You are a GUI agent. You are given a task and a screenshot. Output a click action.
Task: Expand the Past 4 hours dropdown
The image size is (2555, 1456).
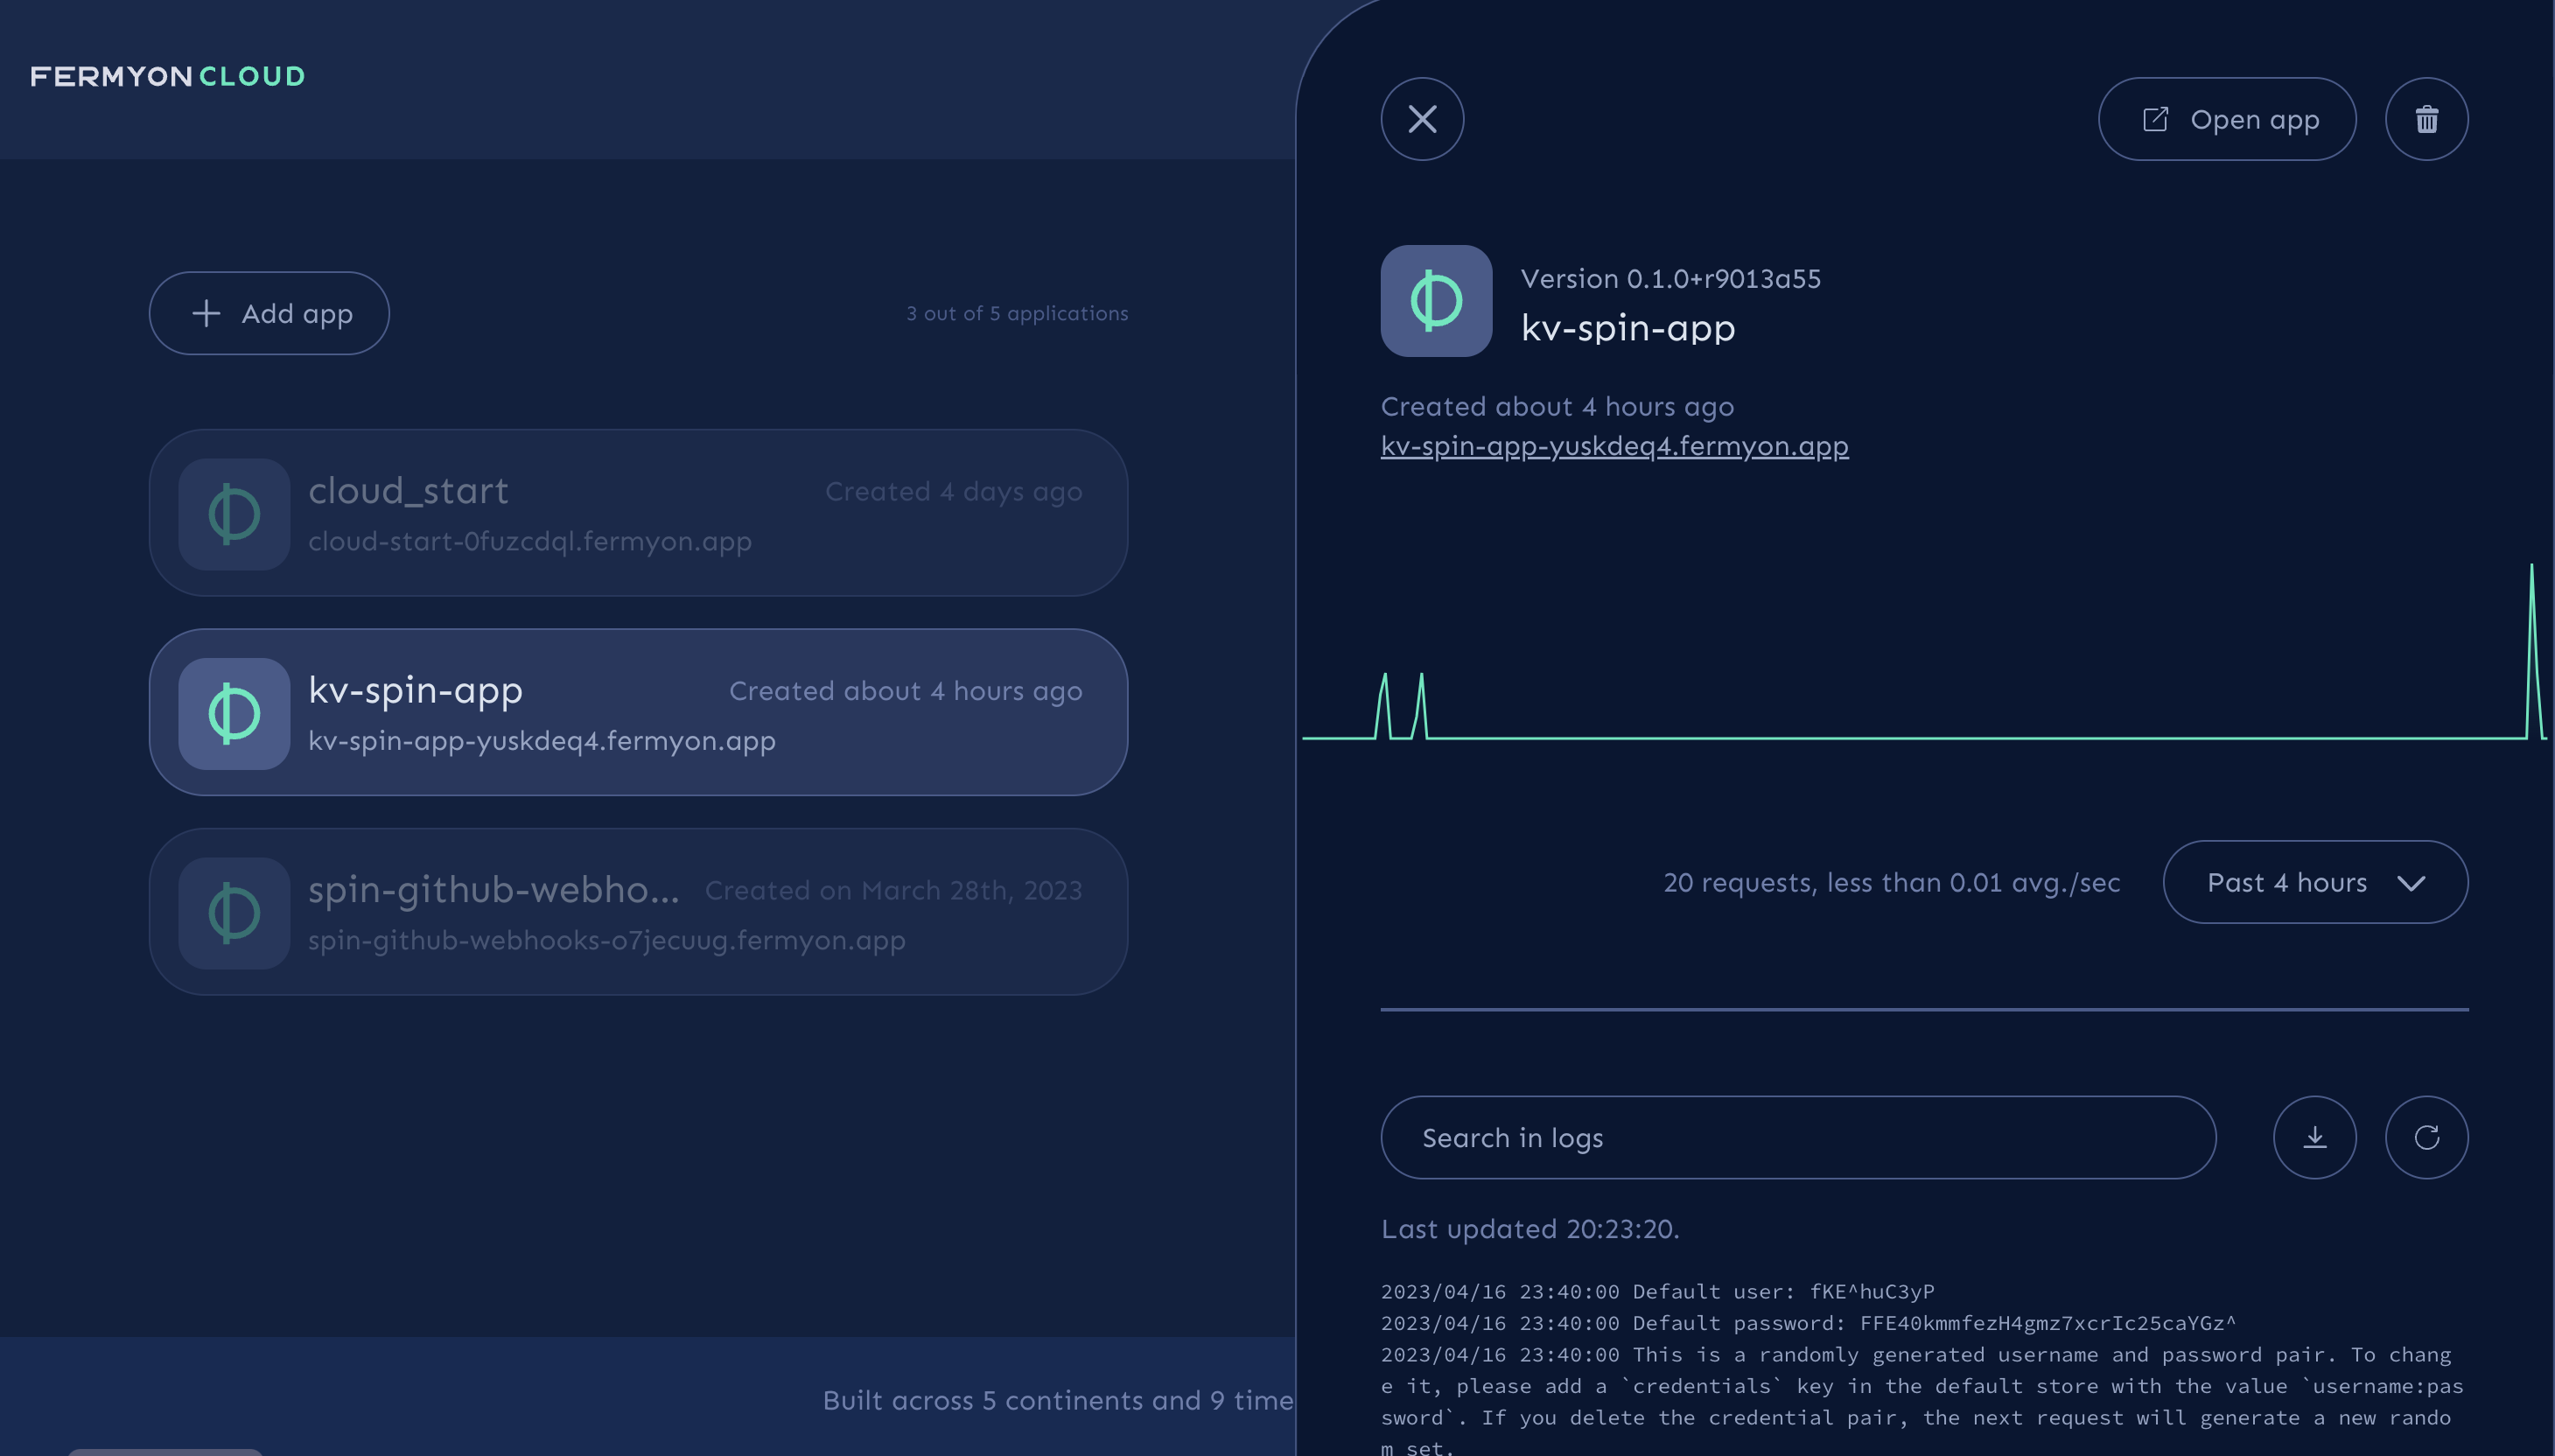pyautogui.click(x=2315, y=882)
